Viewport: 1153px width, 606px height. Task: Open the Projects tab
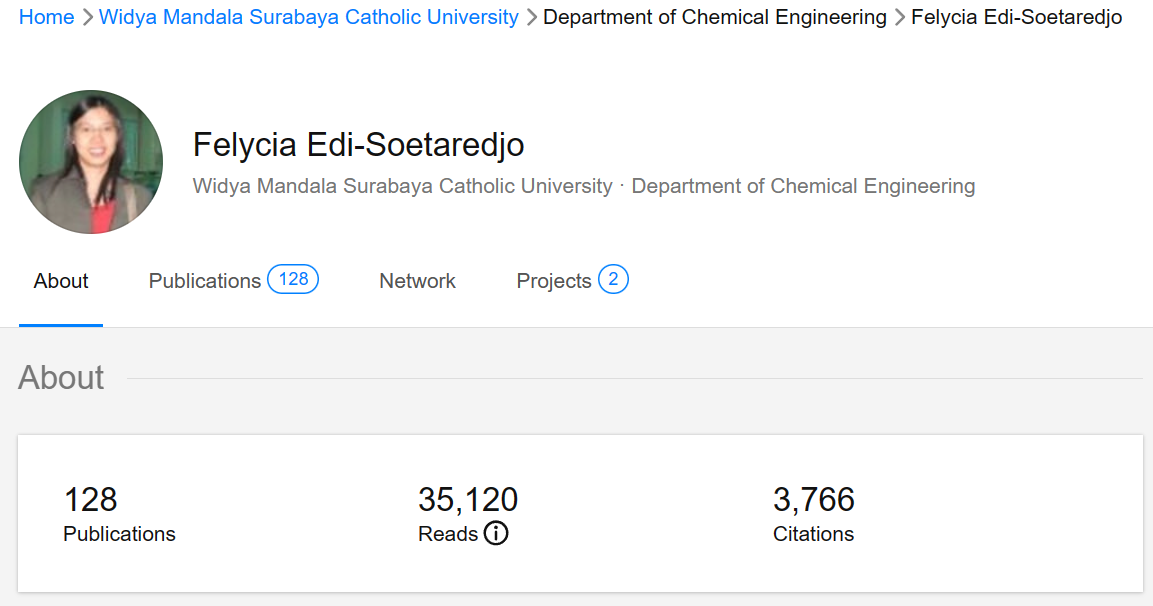click(554, 281)
